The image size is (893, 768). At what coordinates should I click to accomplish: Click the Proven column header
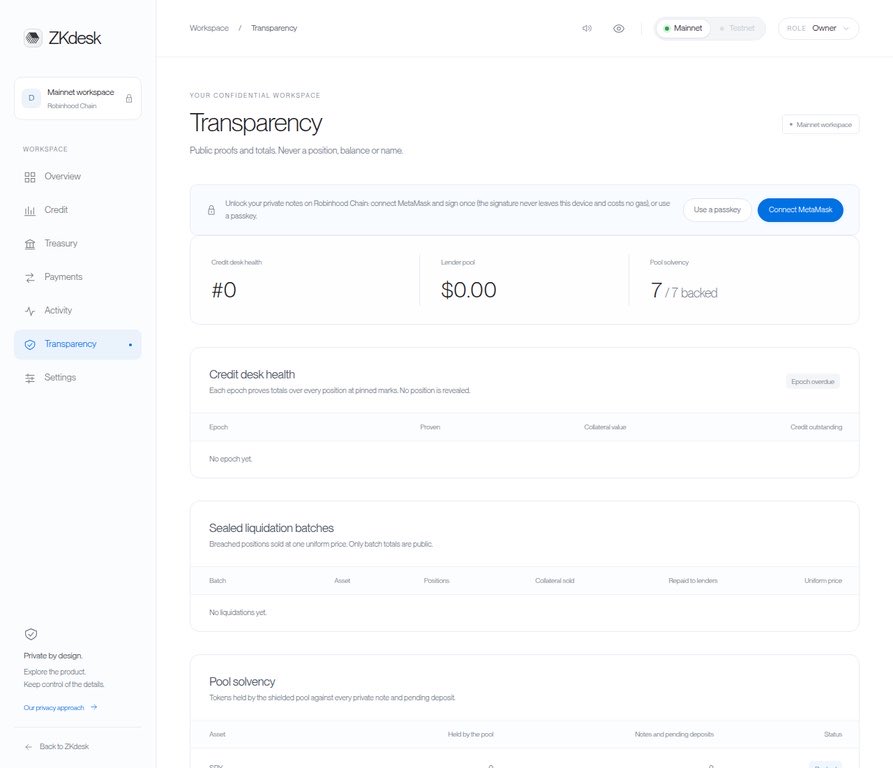pos(430,427)
